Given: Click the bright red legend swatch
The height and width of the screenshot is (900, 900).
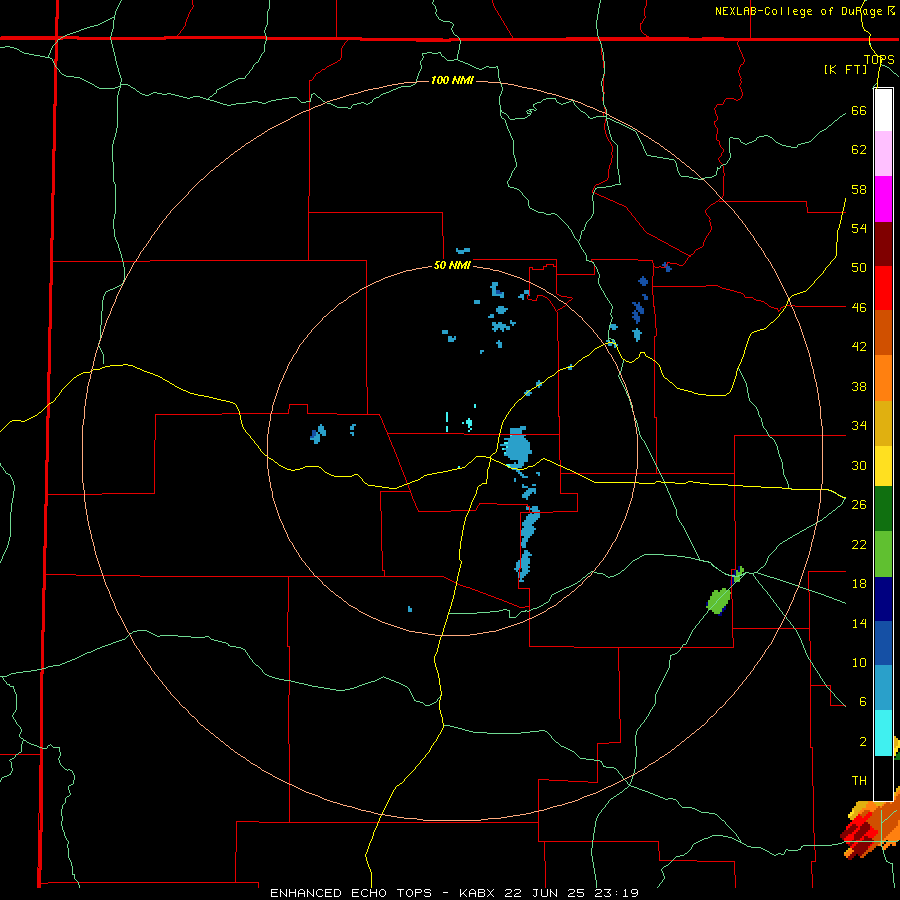Looking at the screenshot, I should click(x=883, y=288).
